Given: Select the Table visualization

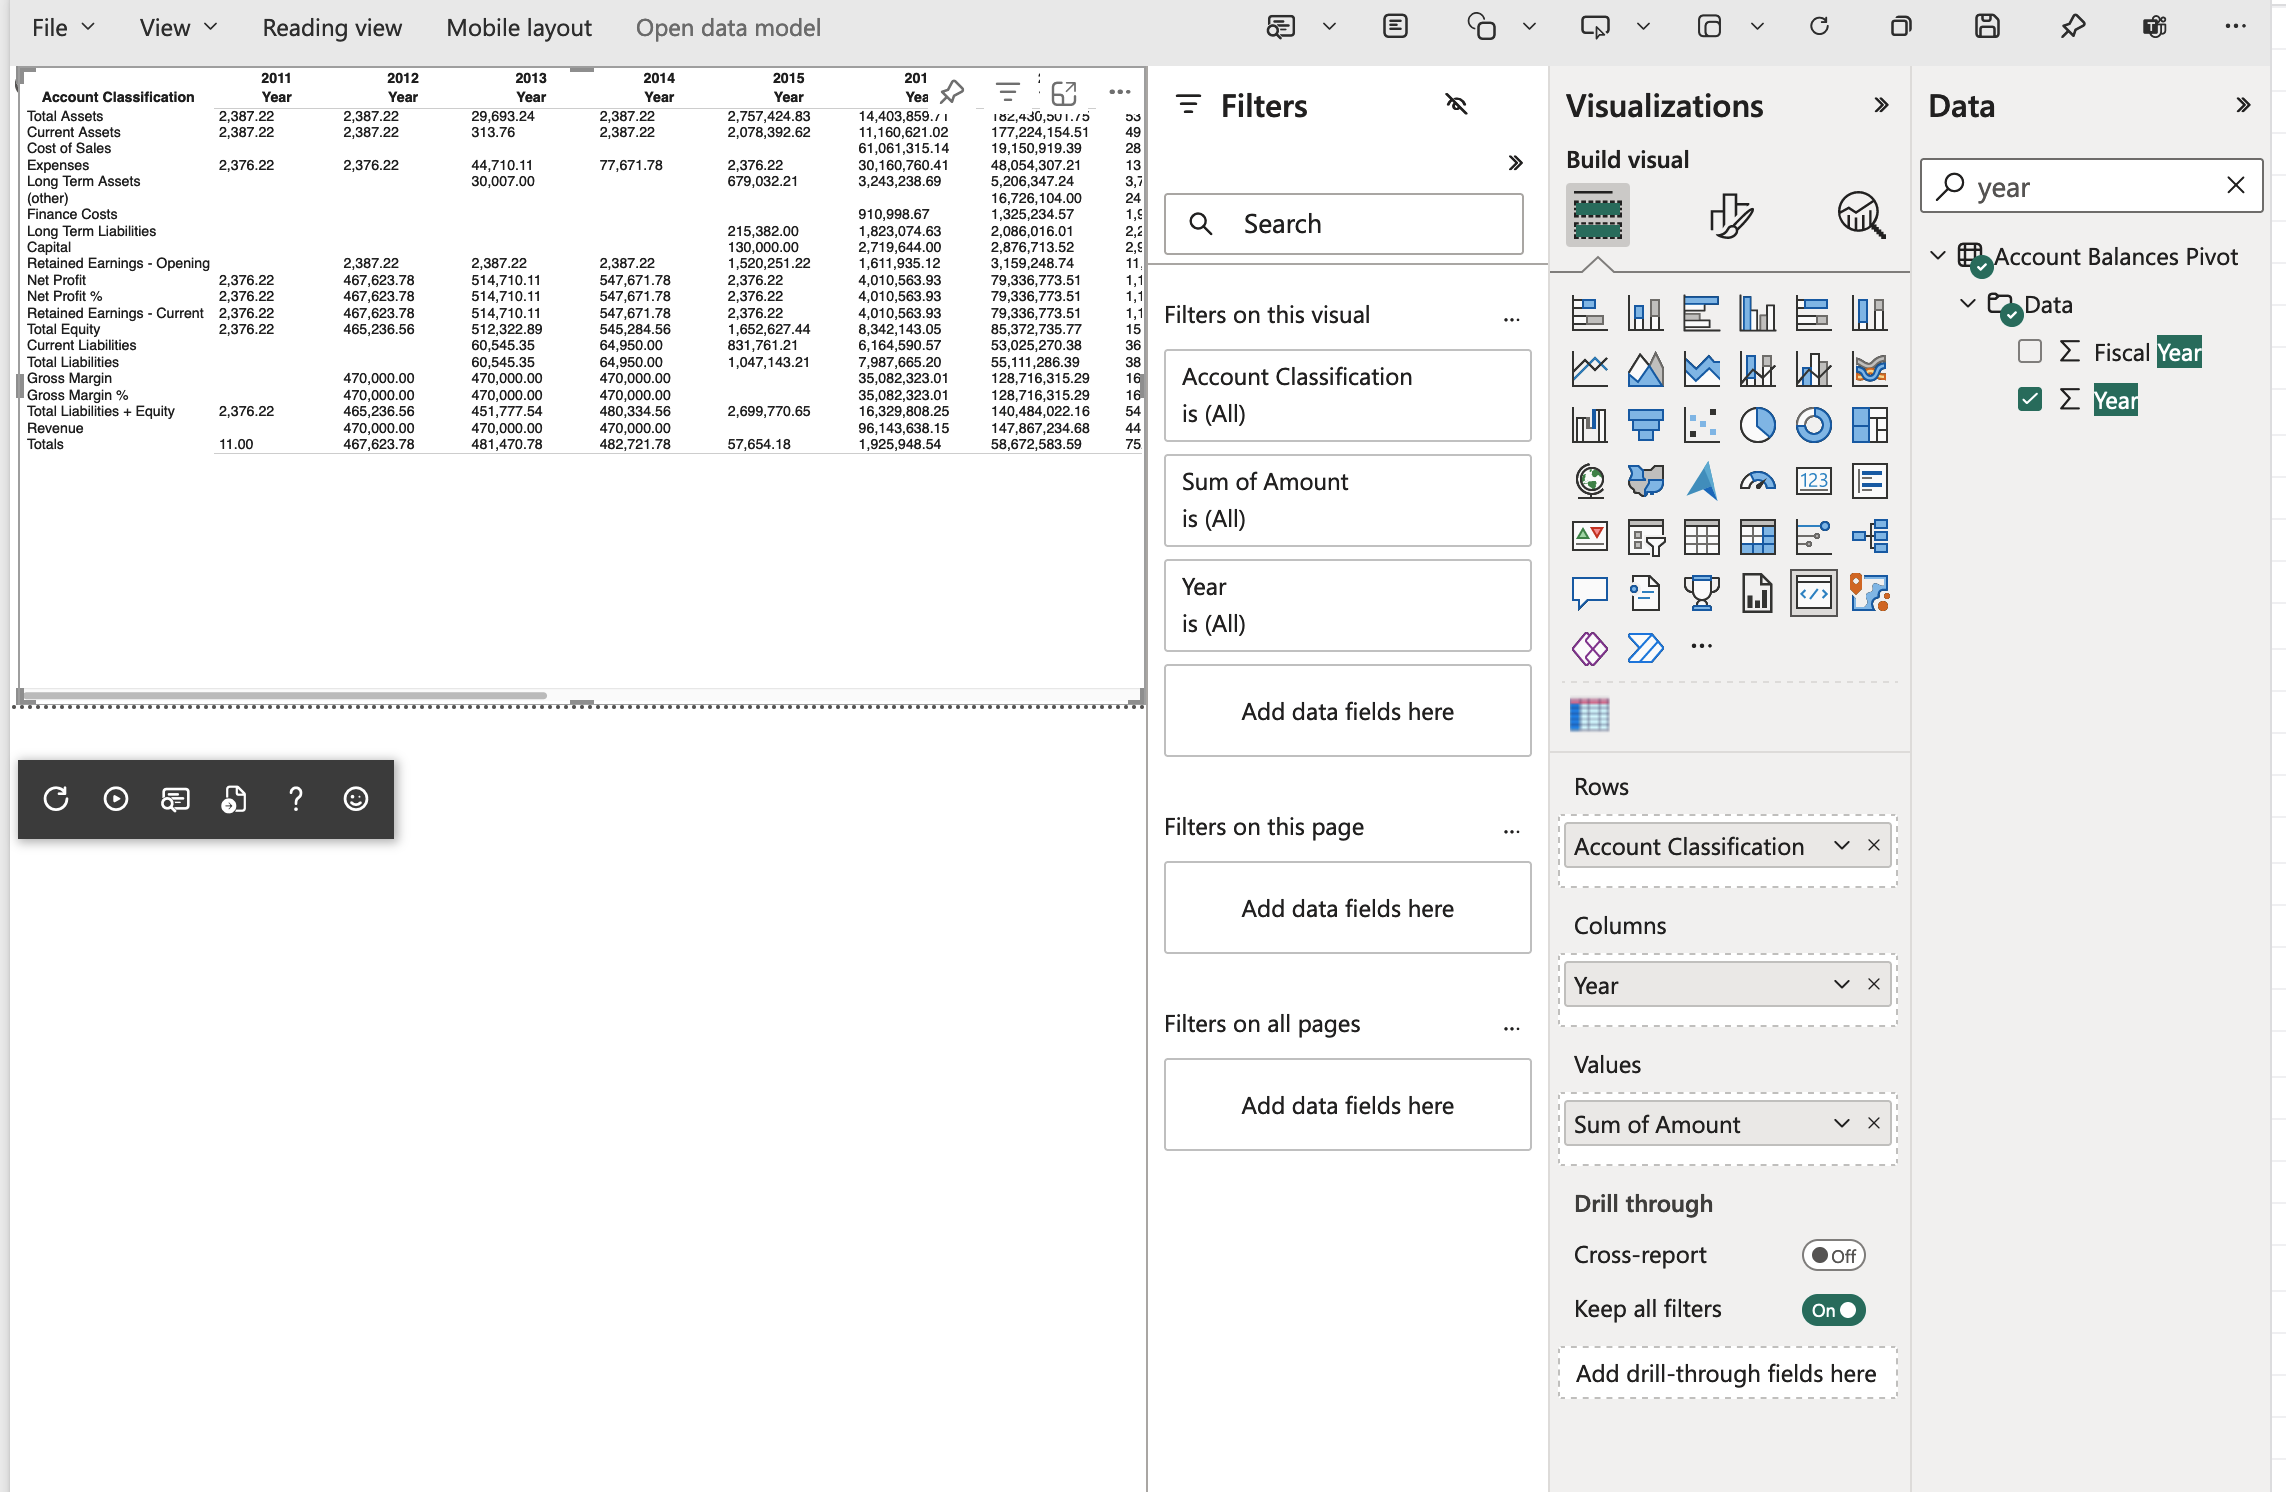Looking at the screenshot, I should click(x=1701, y=537).
